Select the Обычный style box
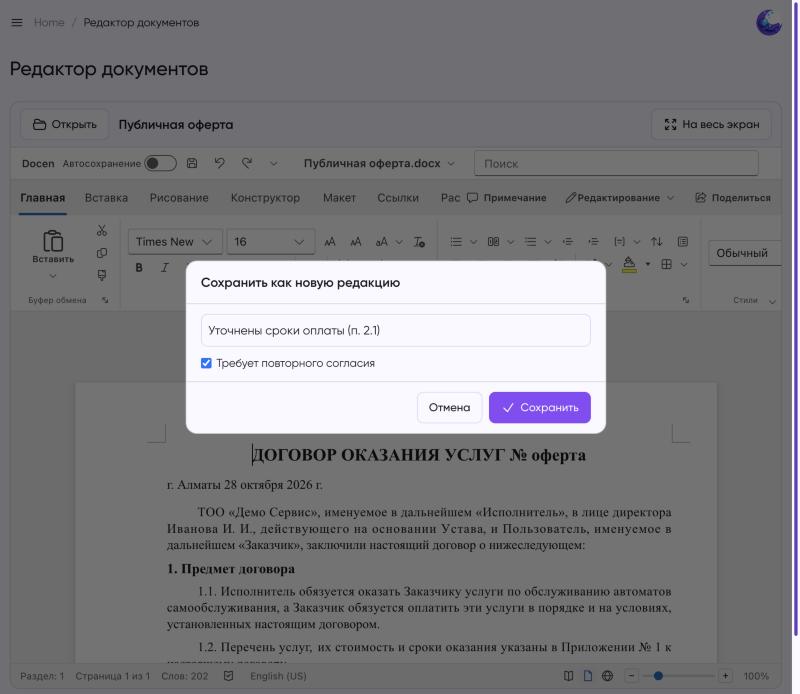800x694 pixels. 744,253
